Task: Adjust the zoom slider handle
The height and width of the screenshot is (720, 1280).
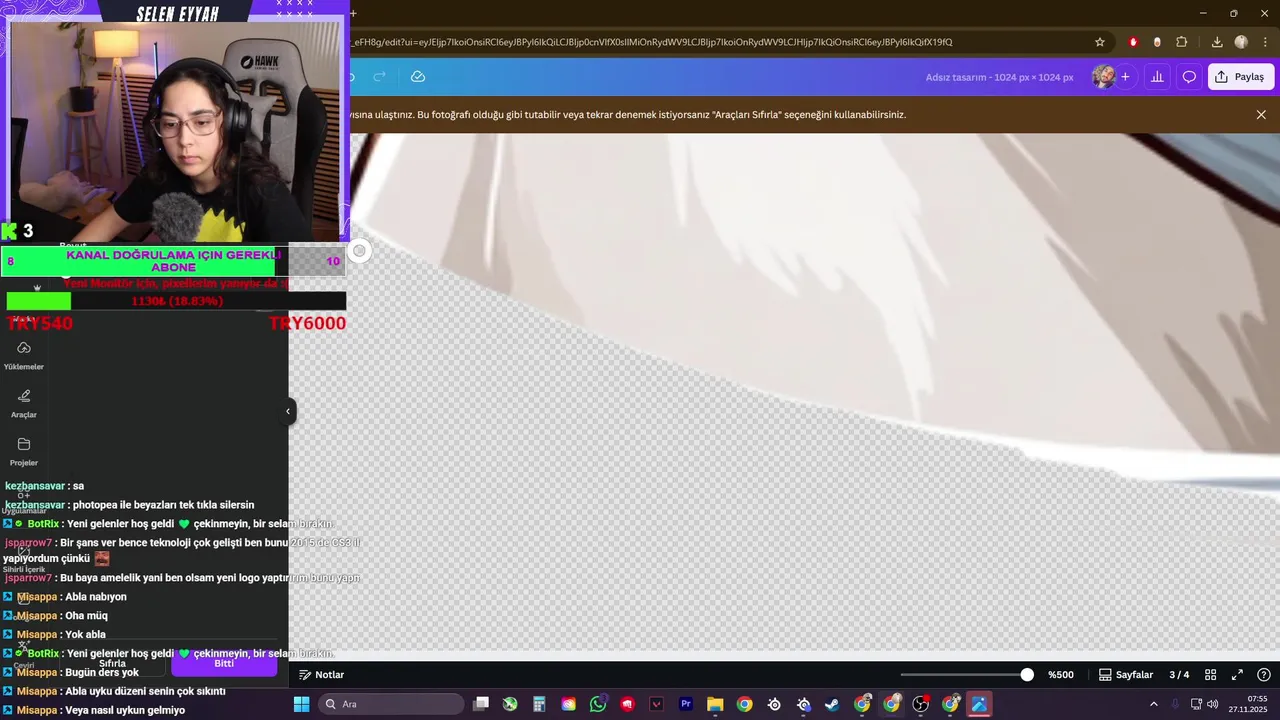Action: tap(1027, 675)
